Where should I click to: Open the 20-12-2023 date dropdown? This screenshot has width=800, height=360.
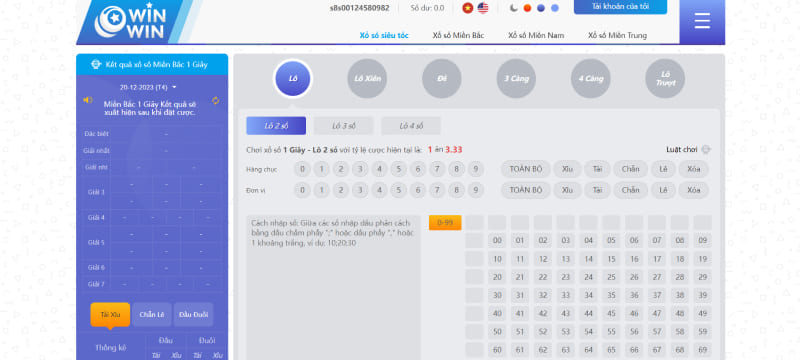(148, 87)
